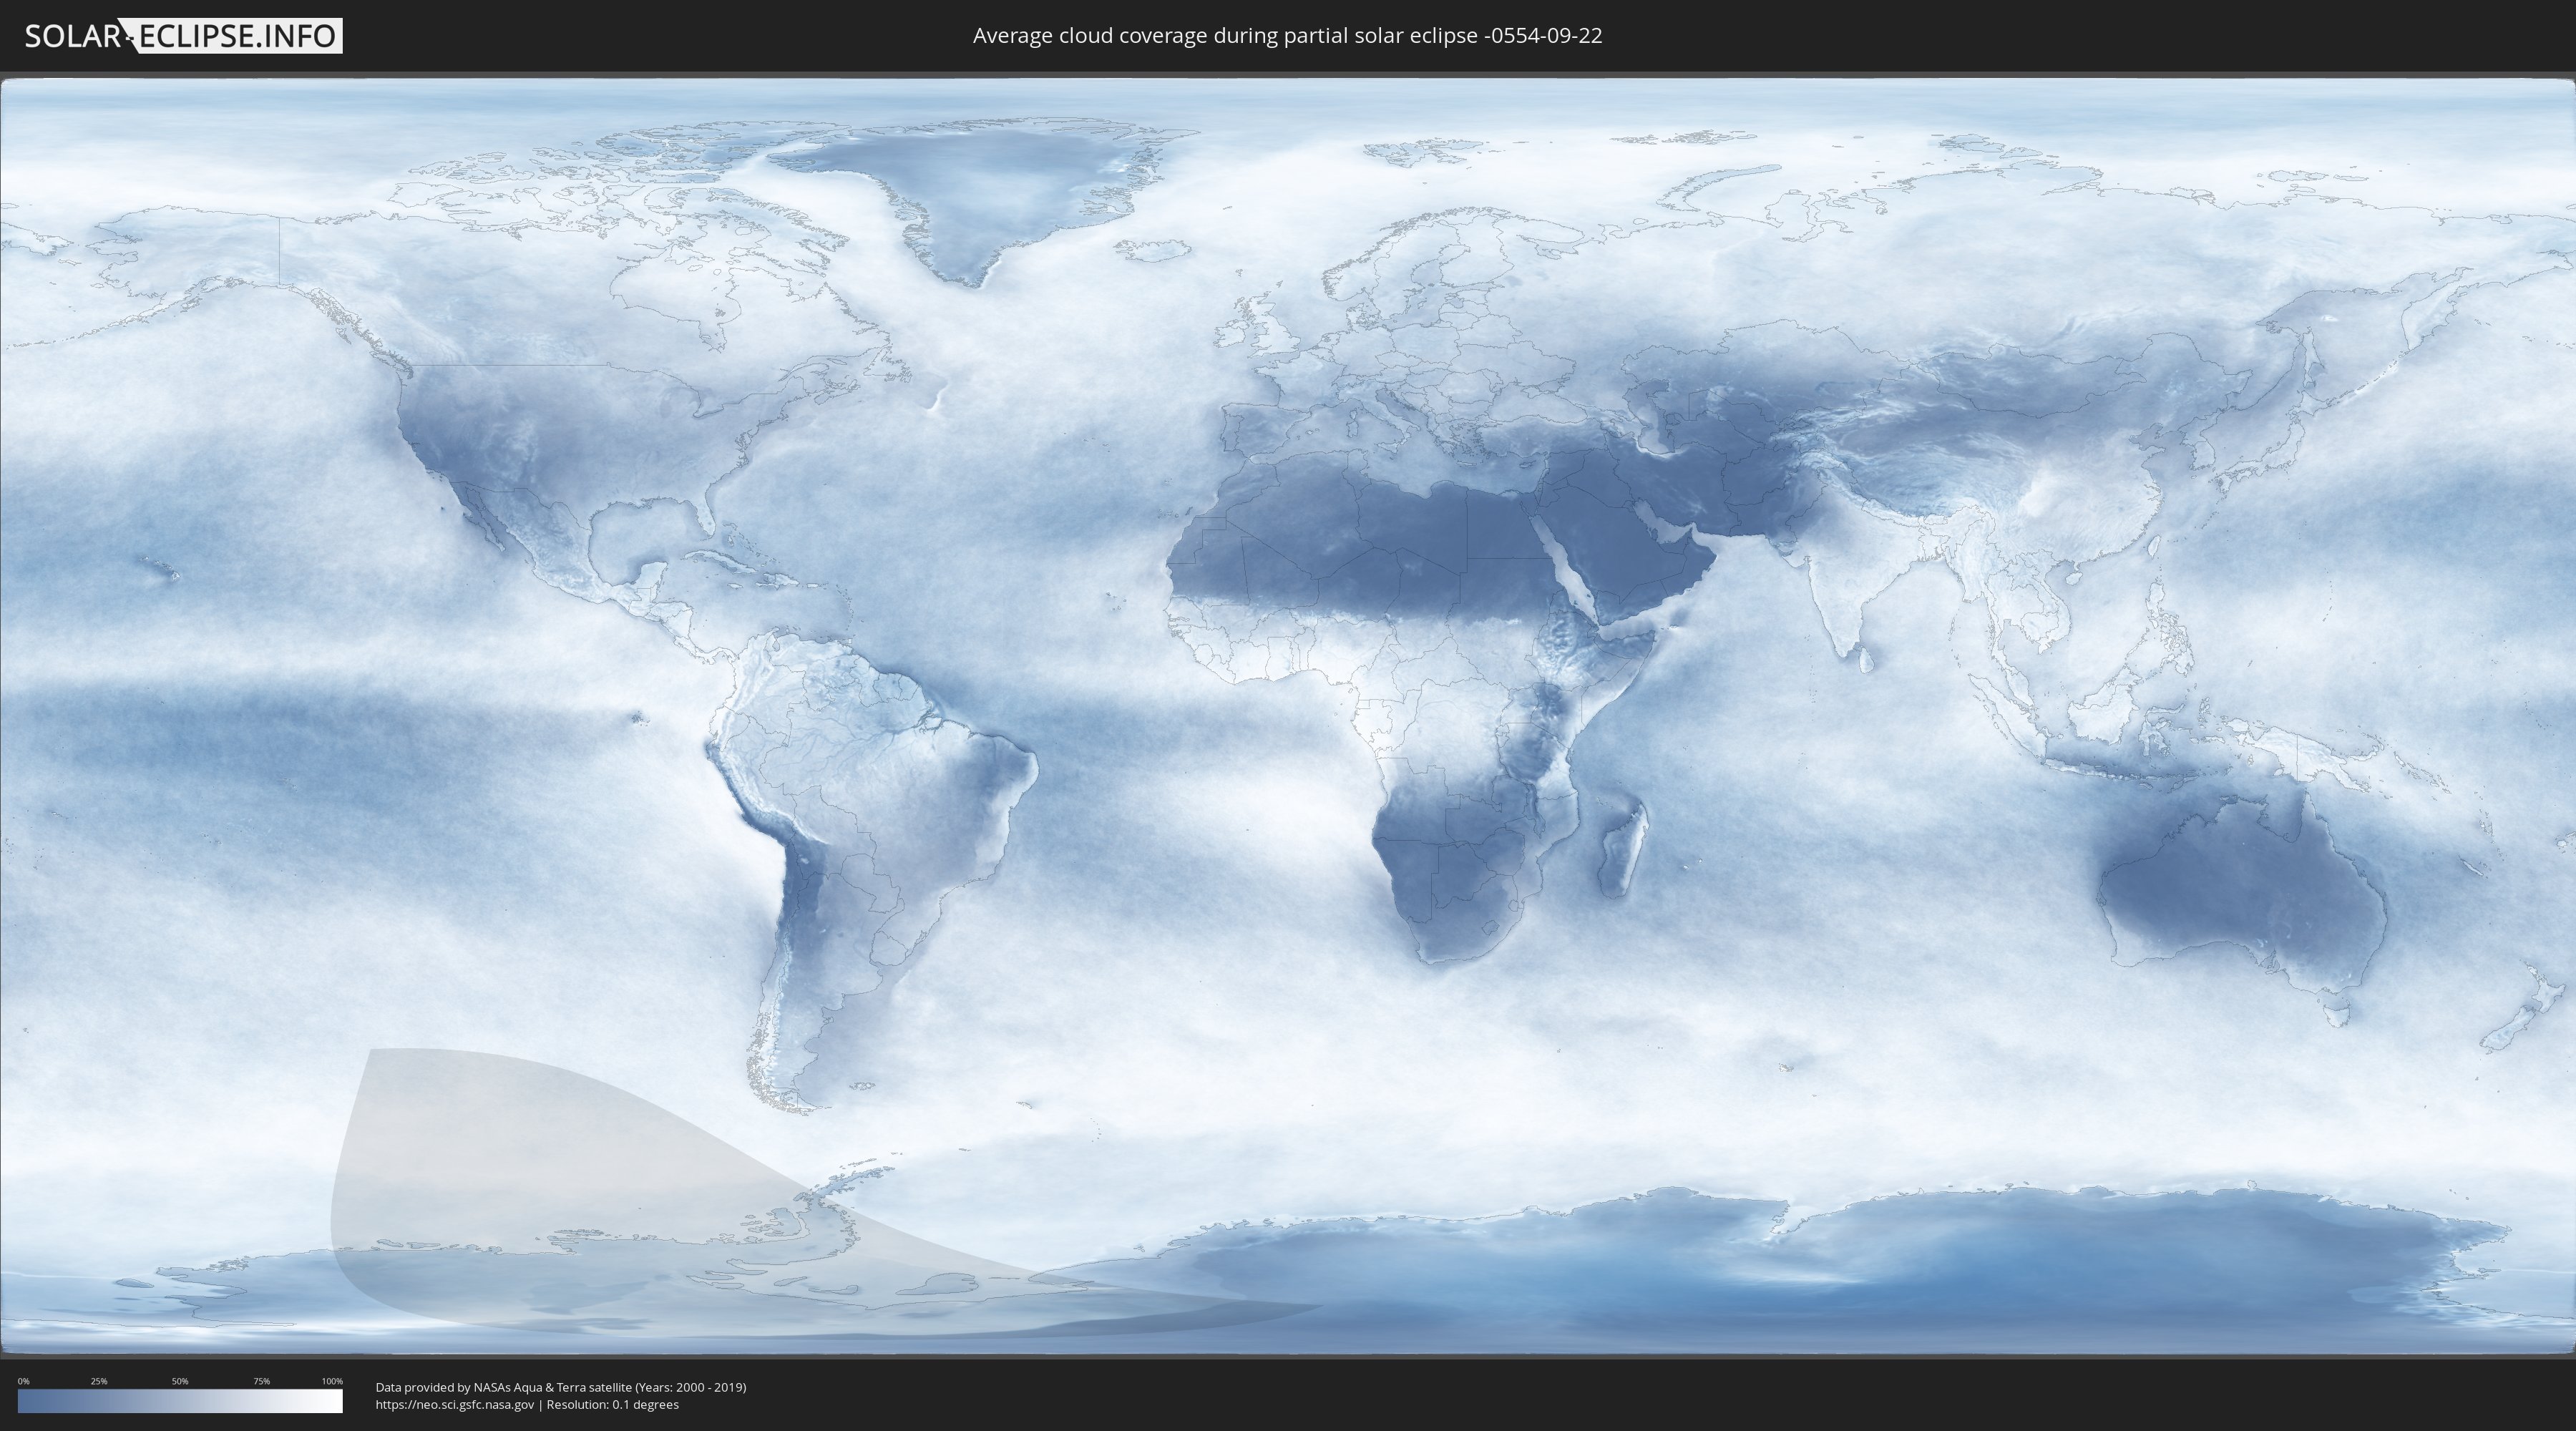Click 'Data provided by NASAs Aqua & Terra satellite' text
The image size is (2576, 1431).
(x=503, y=1387)
